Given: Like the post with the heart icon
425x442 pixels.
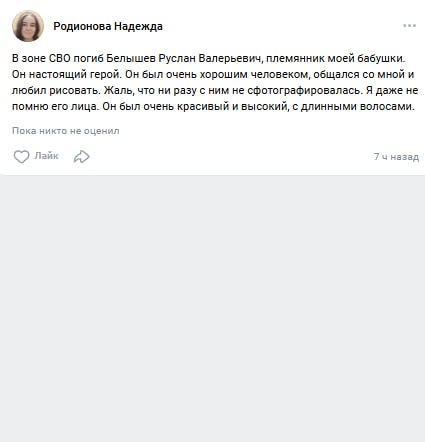Looking at the screenshot, I should point(21,156).
